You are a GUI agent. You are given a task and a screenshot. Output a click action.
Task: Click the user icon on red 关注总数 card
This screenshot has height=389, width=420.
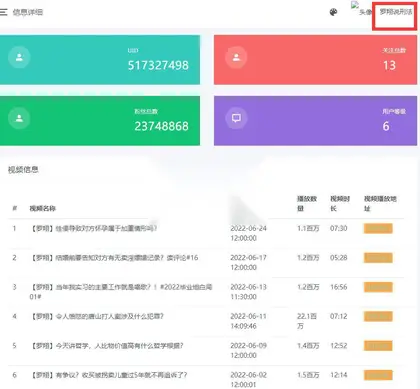[x=236, y=57]
